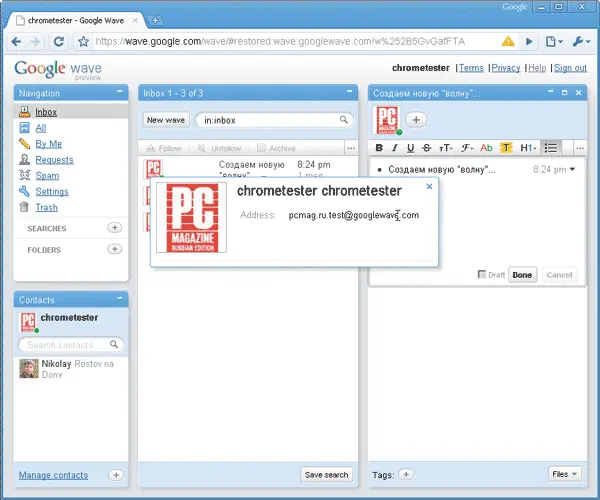
Task: Open the Settings navigation link
Action: click(52, 192)
